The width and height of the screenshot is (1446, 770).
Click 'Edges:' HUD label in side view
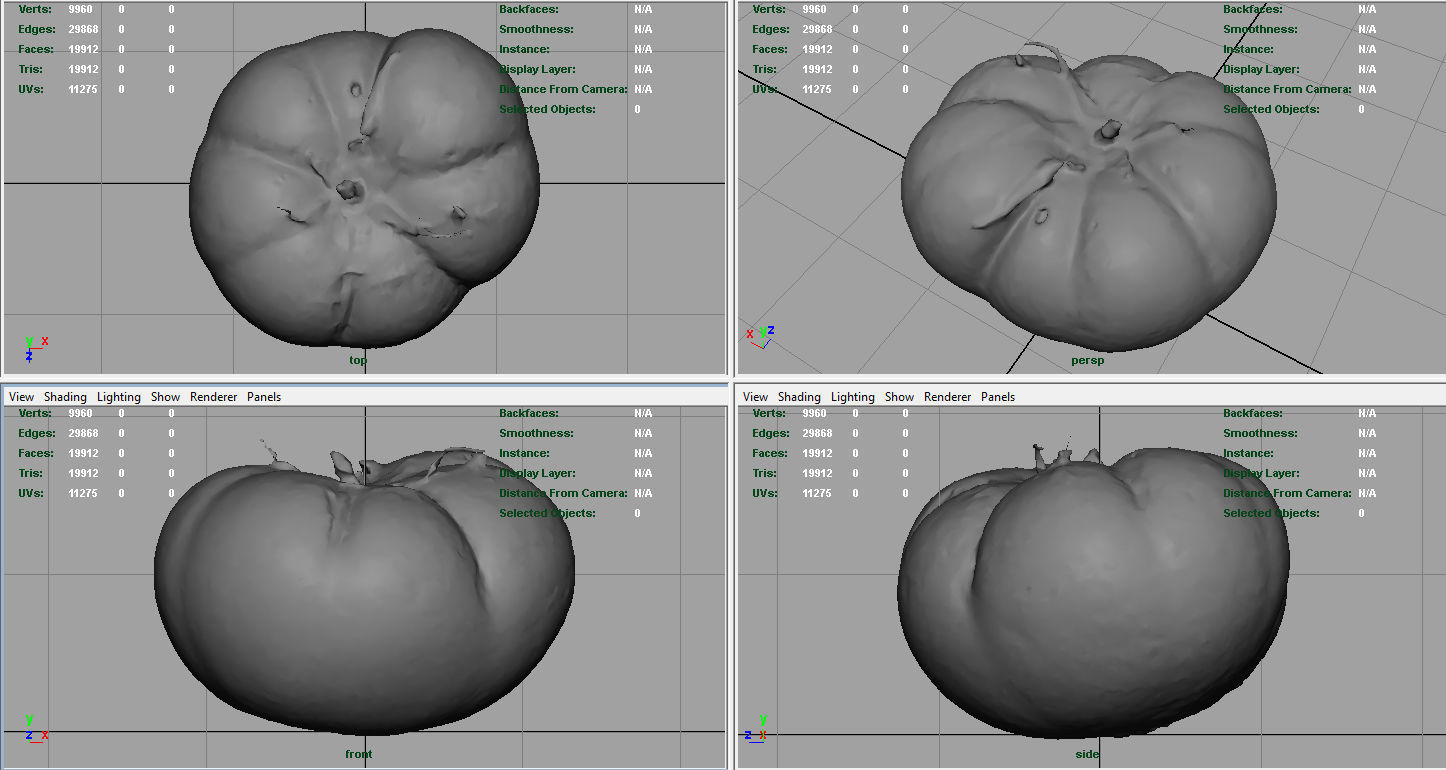click(771, 433)
